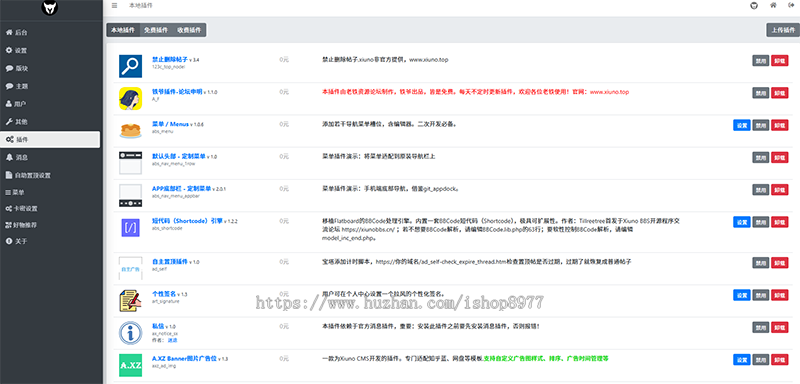800x384 pixels.
Task: Open 菜单 in the sidebar
Action: click(x=50, y=192)
